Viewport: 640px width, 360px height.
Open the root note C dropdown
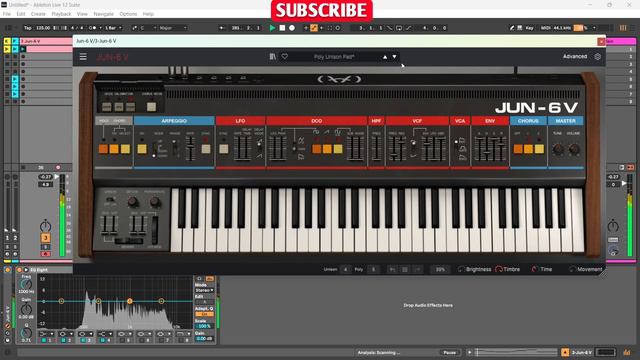[x=149, y=28]
